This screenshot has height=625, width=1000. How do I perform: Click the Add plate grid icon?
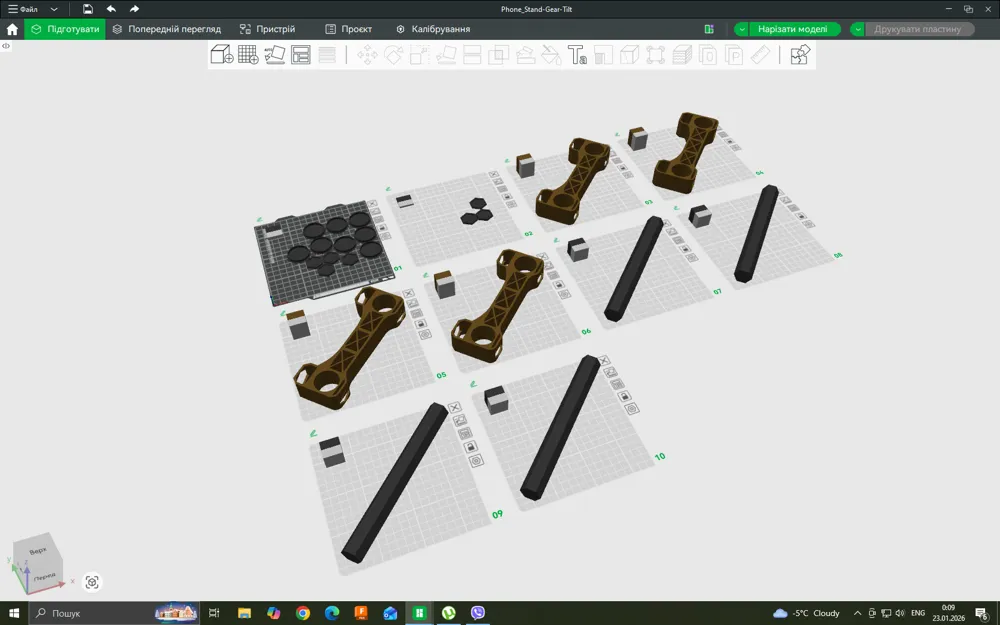pos(248,54)
